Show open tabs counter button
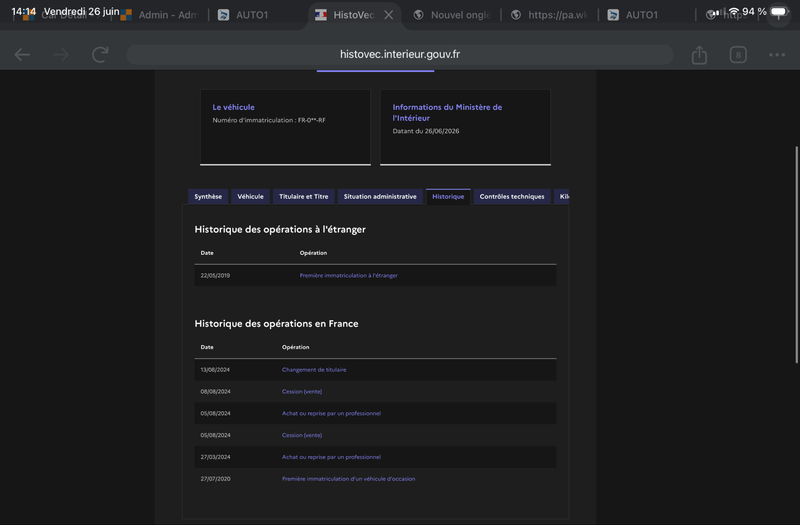800x525 pixels. point(738,55)
